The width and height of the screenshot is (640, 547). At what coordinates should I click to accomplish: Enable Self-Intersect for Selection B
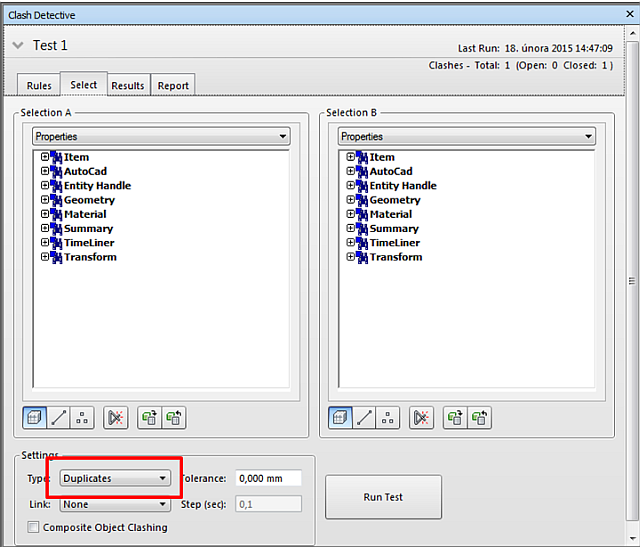421,418
